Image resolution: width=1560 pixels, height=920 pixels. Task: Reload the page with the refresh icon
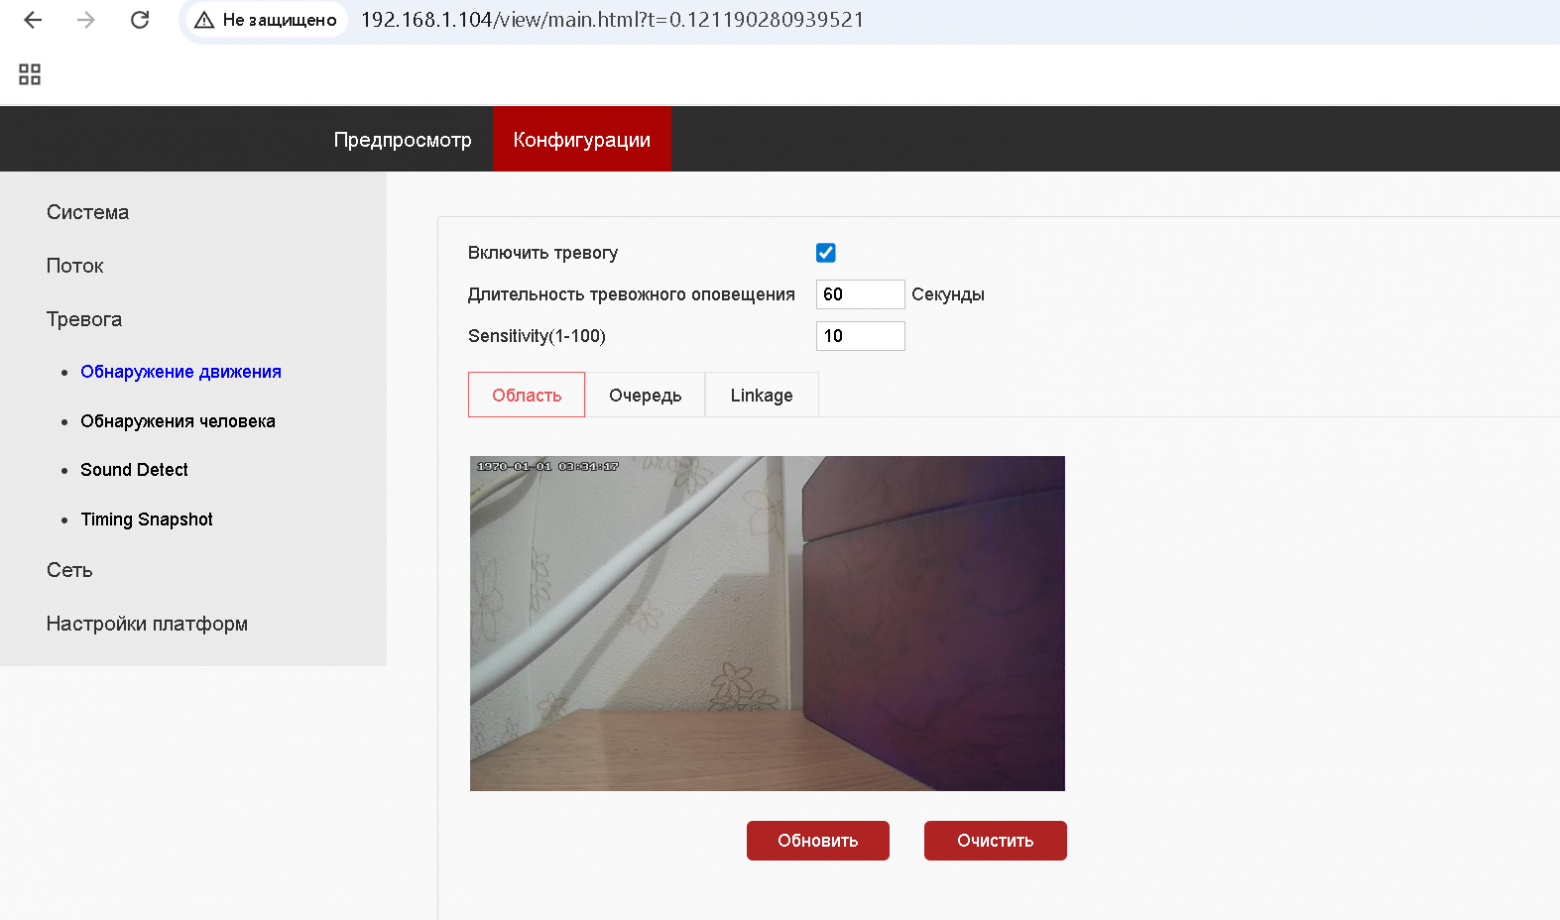[x=140, y=20]
